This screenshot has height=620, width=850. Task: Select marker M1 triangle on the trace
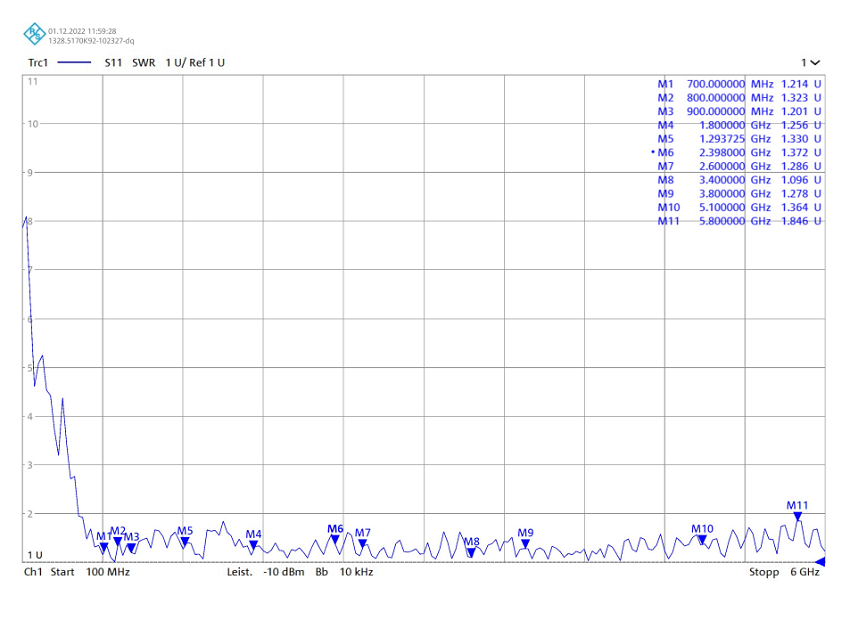point(104,546)
